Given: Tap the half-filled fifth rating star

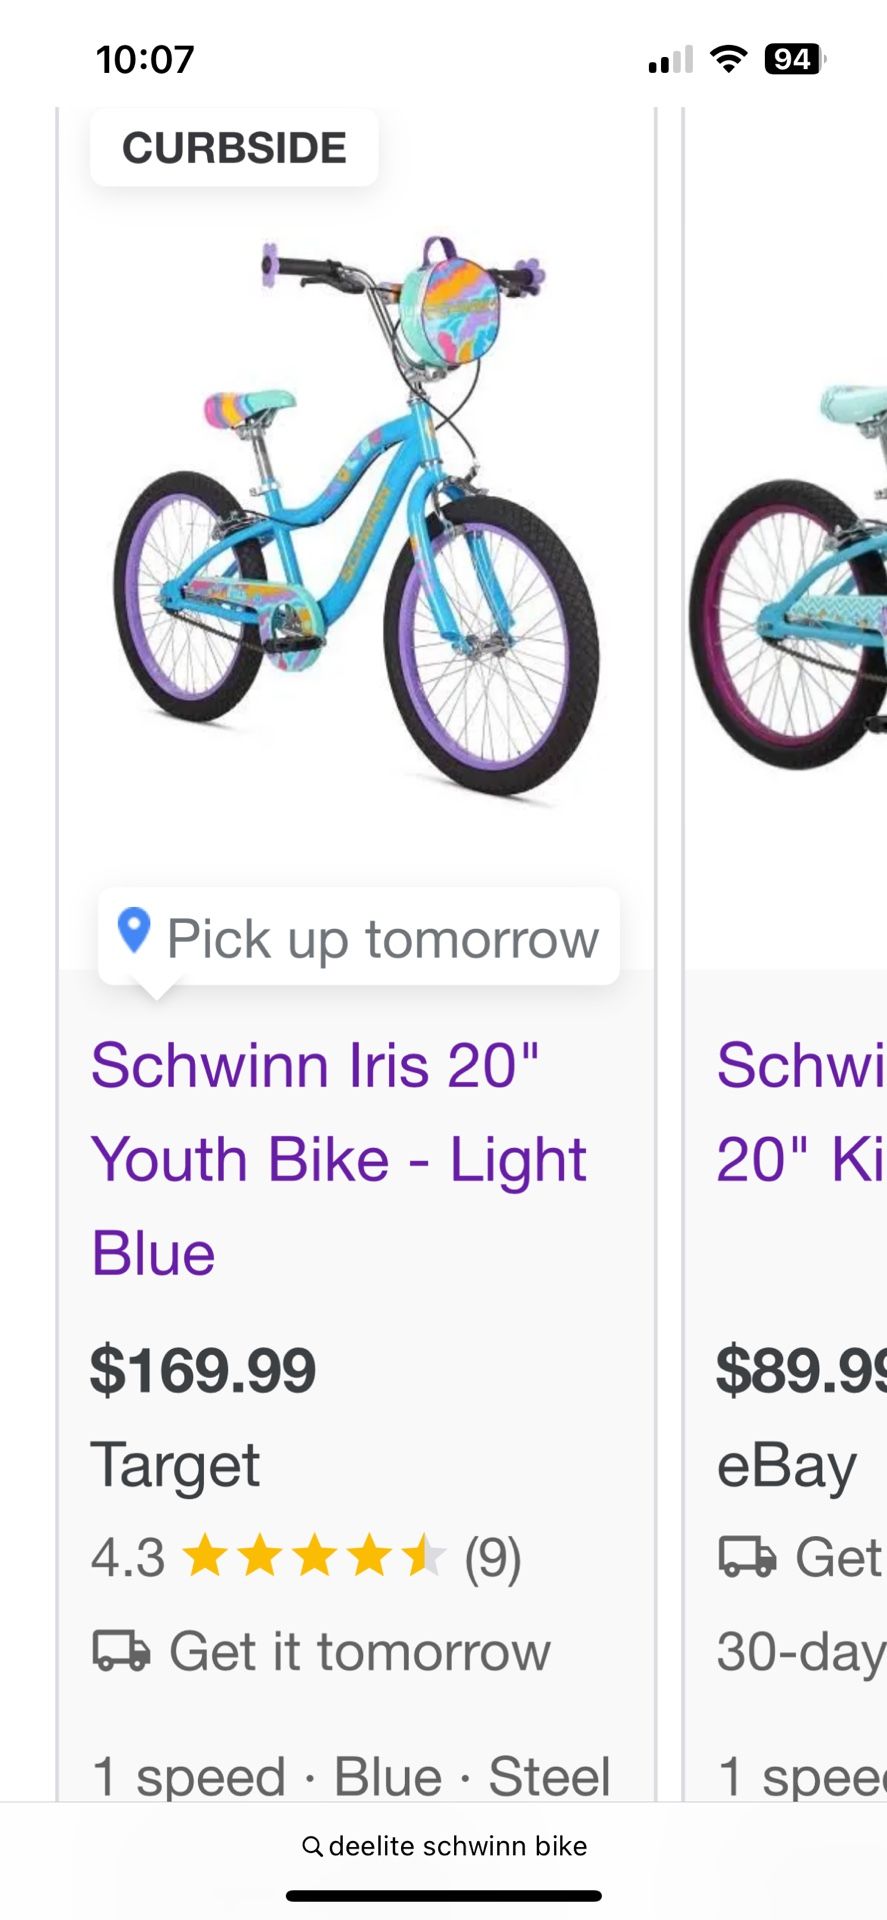Looking at the screenshot, I should point(424,1554).
